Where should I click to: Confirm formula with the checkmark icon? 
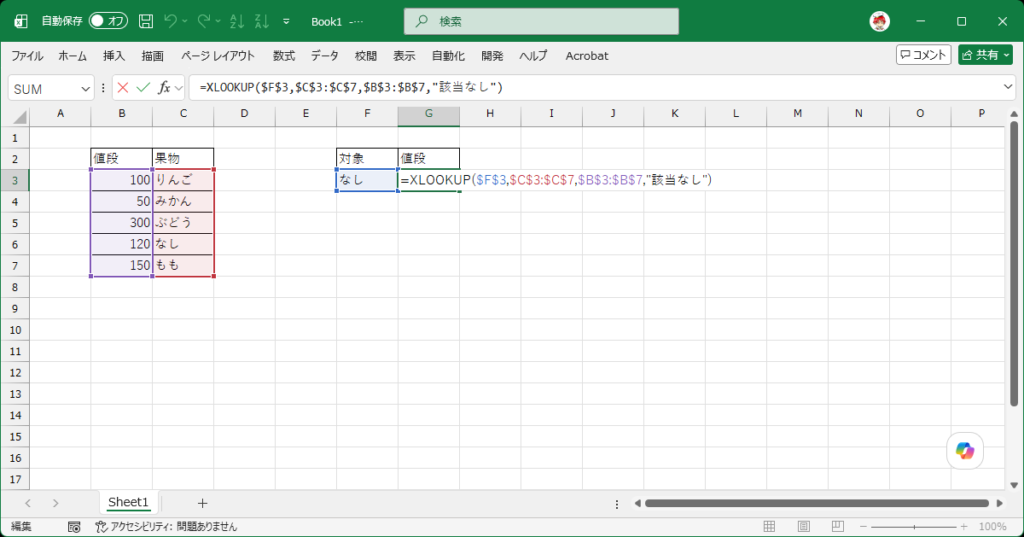143,88
